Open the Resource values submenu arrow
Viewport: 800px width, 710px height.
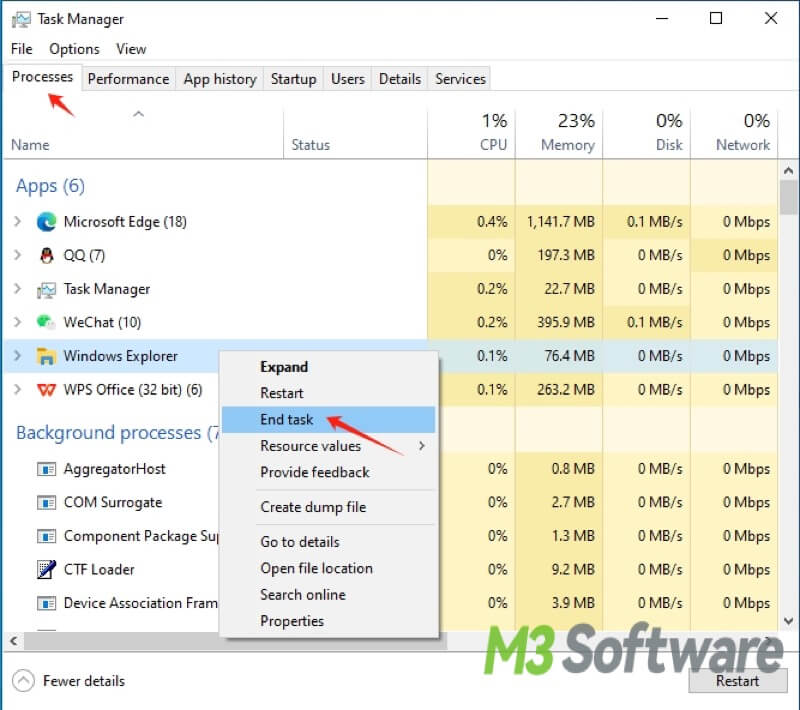click(421, 446)
